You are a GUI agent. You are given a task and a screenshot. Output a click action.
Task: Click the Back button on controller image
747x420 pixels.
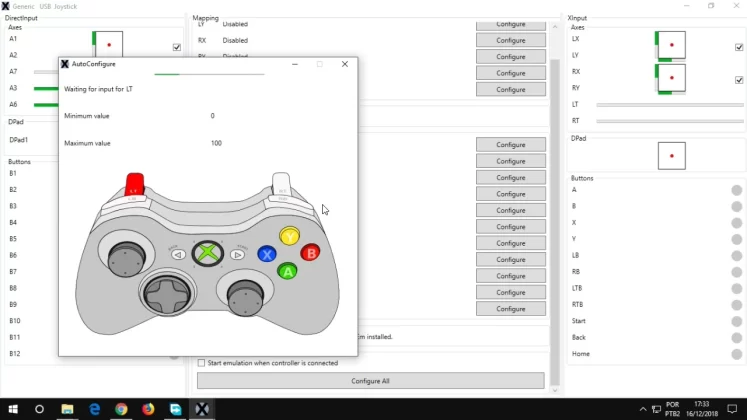click(x=178, y=255)
